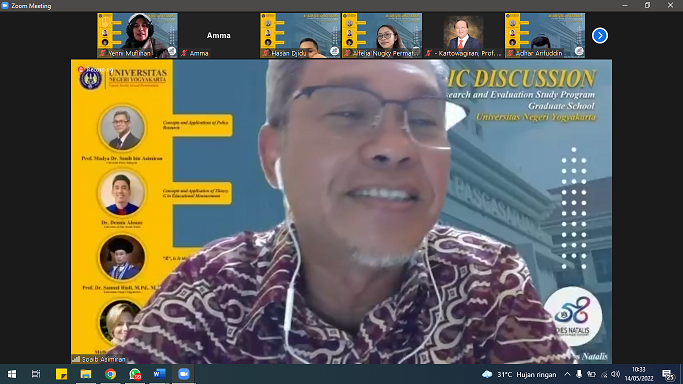Open Google Chrome from the taskbar
The width and height of the screenshot is (683, 384).
tap(110, 374)
